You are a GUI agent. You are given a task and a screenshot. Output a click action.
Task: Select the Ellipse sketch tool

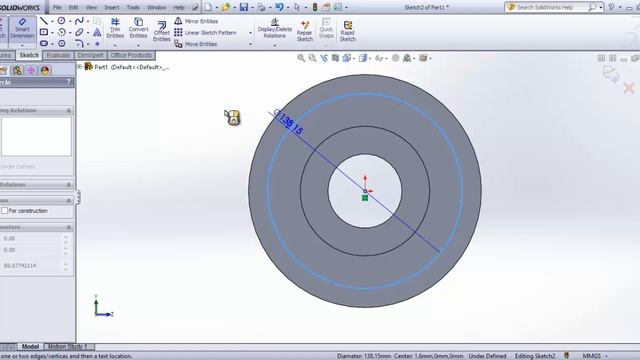79,32
